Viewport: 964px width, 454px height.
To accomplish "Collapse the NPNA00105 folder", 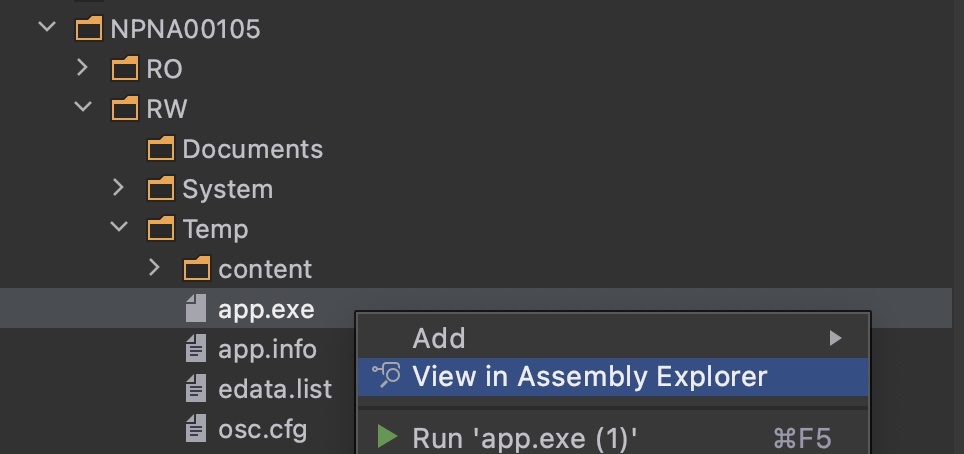I will click(47, 27).
